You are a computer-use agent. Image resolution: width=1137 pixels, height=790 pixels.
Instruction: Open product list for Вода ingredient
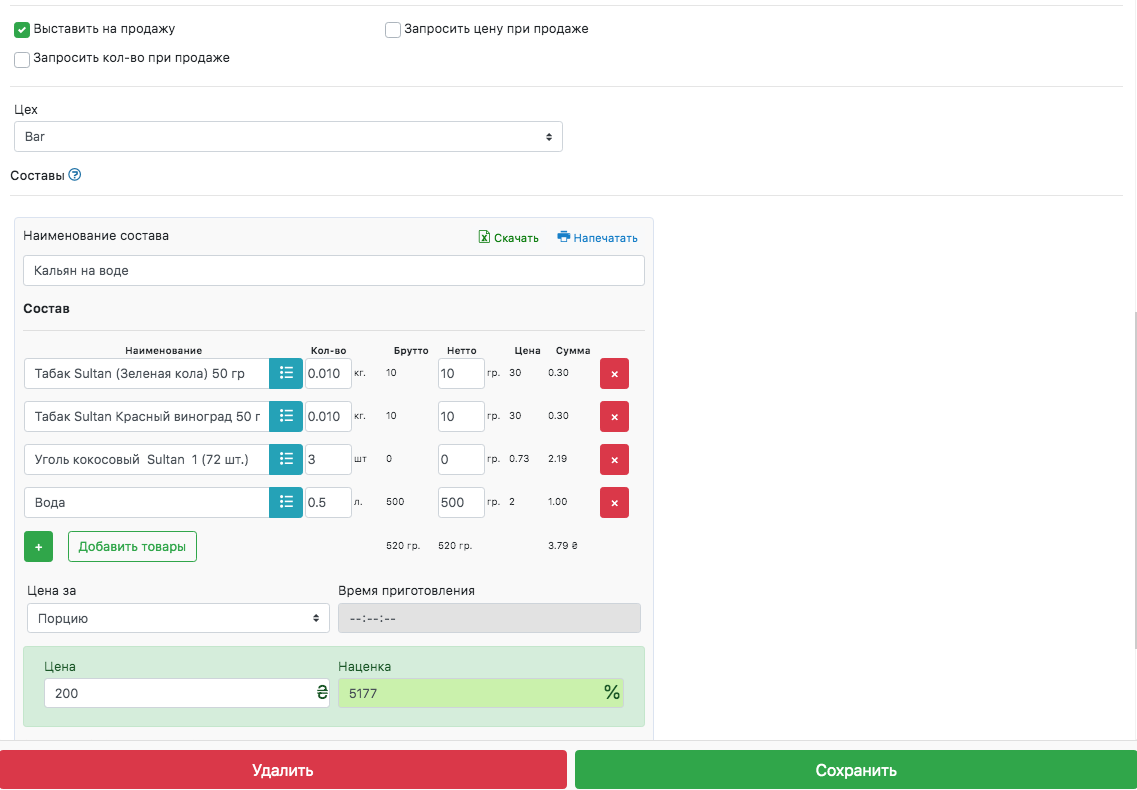(286, 502)
